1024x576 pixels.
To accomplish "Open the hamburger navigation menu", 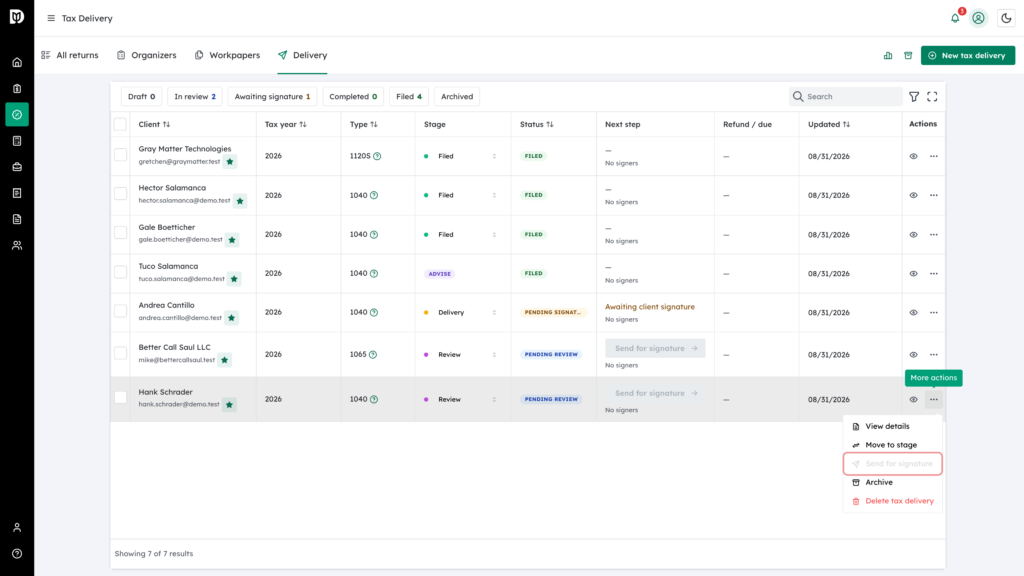I will pyautogui.click(x=51, y=18).
